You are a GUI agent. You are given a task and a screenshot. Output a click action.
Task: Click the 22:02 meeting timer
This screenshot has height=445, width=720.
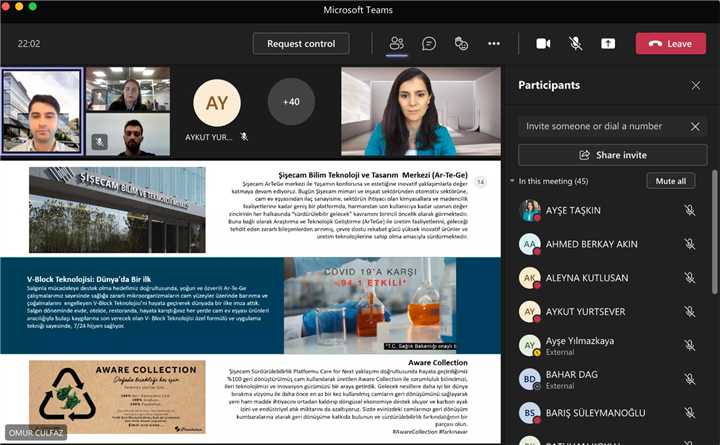[x=29, y=44]
